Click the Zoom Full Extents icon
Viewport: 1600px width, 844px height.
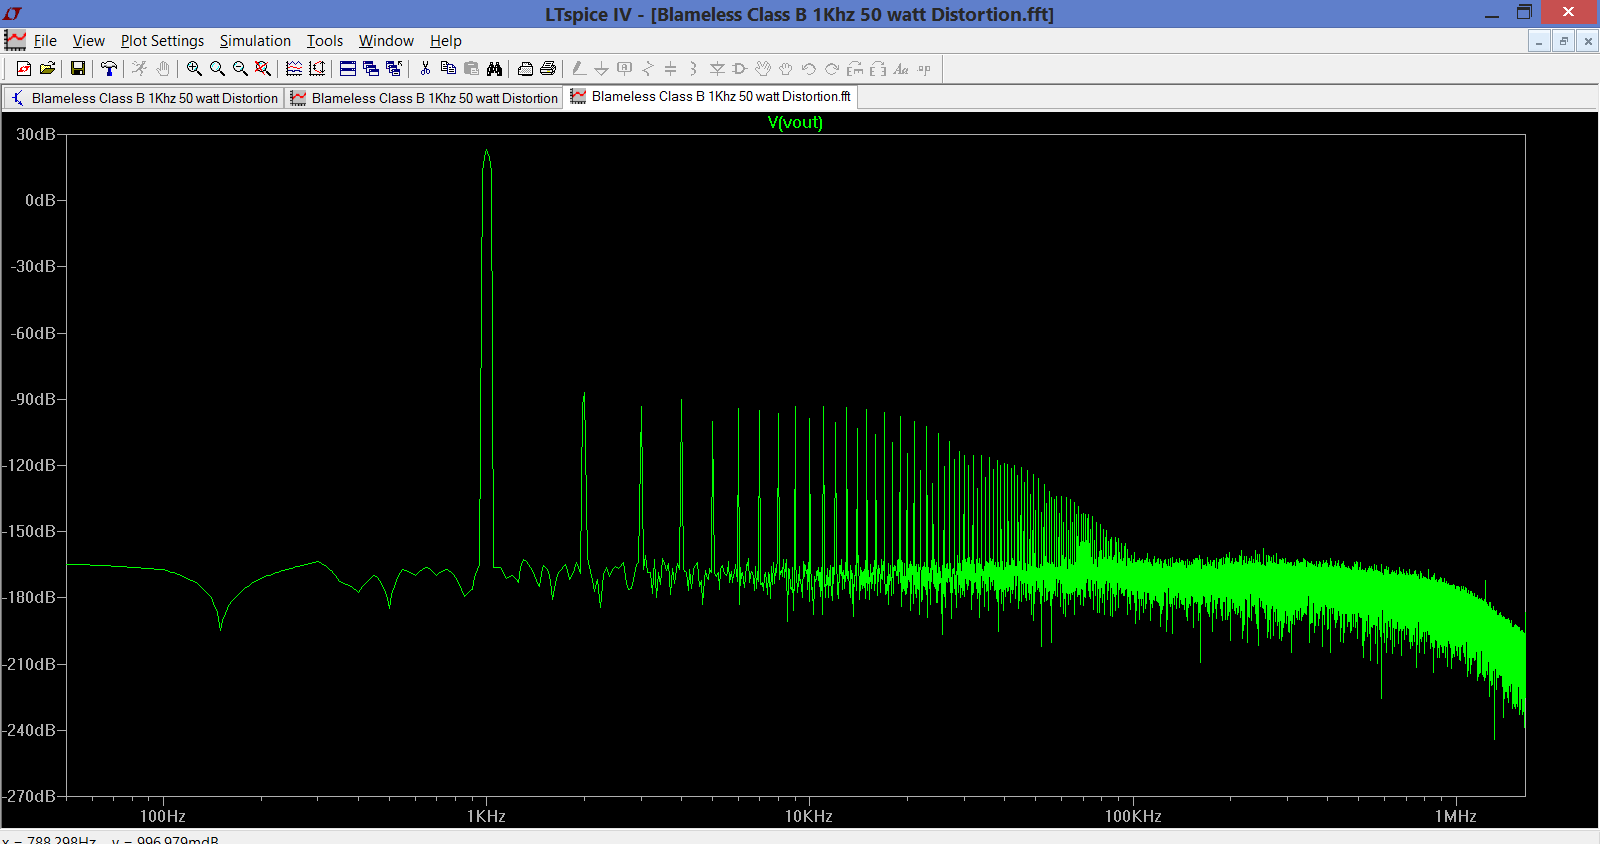point(263,69)
